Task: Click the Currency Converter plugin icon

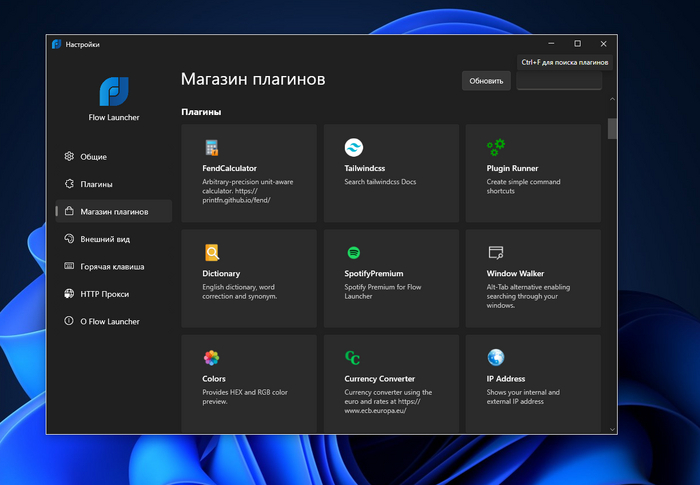Action: pyautogui.click(x=353, y=357)
